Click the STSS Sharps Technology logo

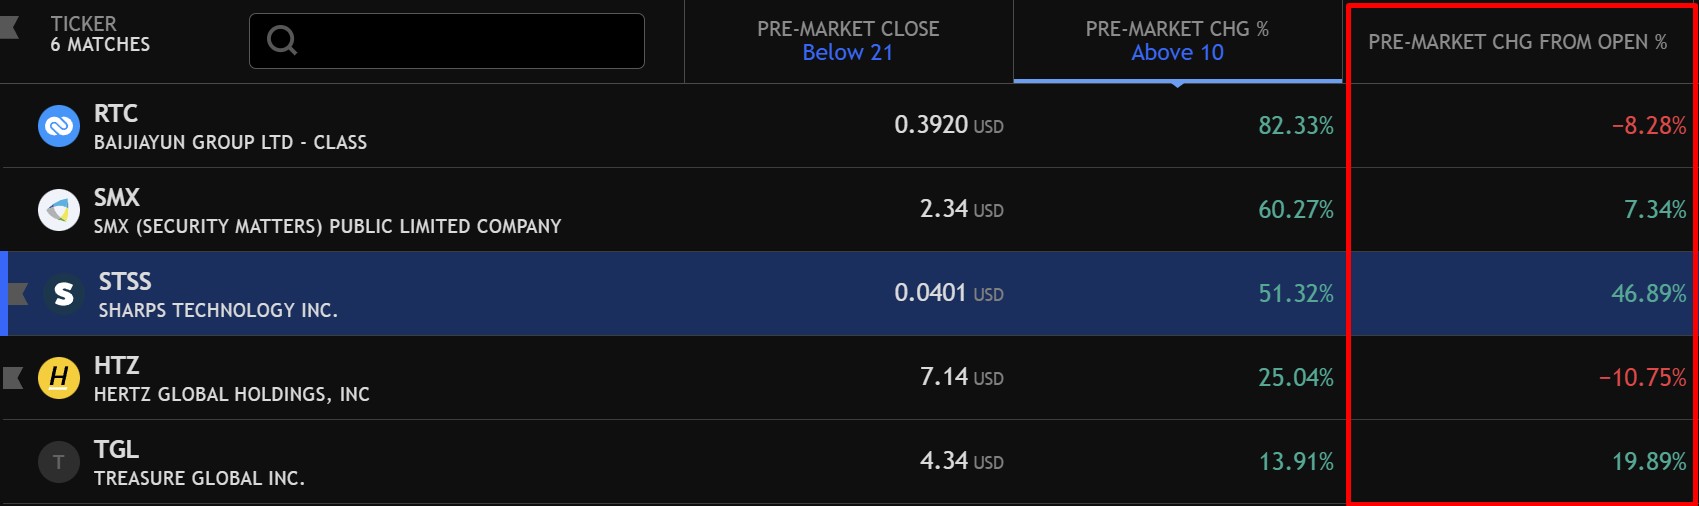pyautogui.click(x=64, y=294)
